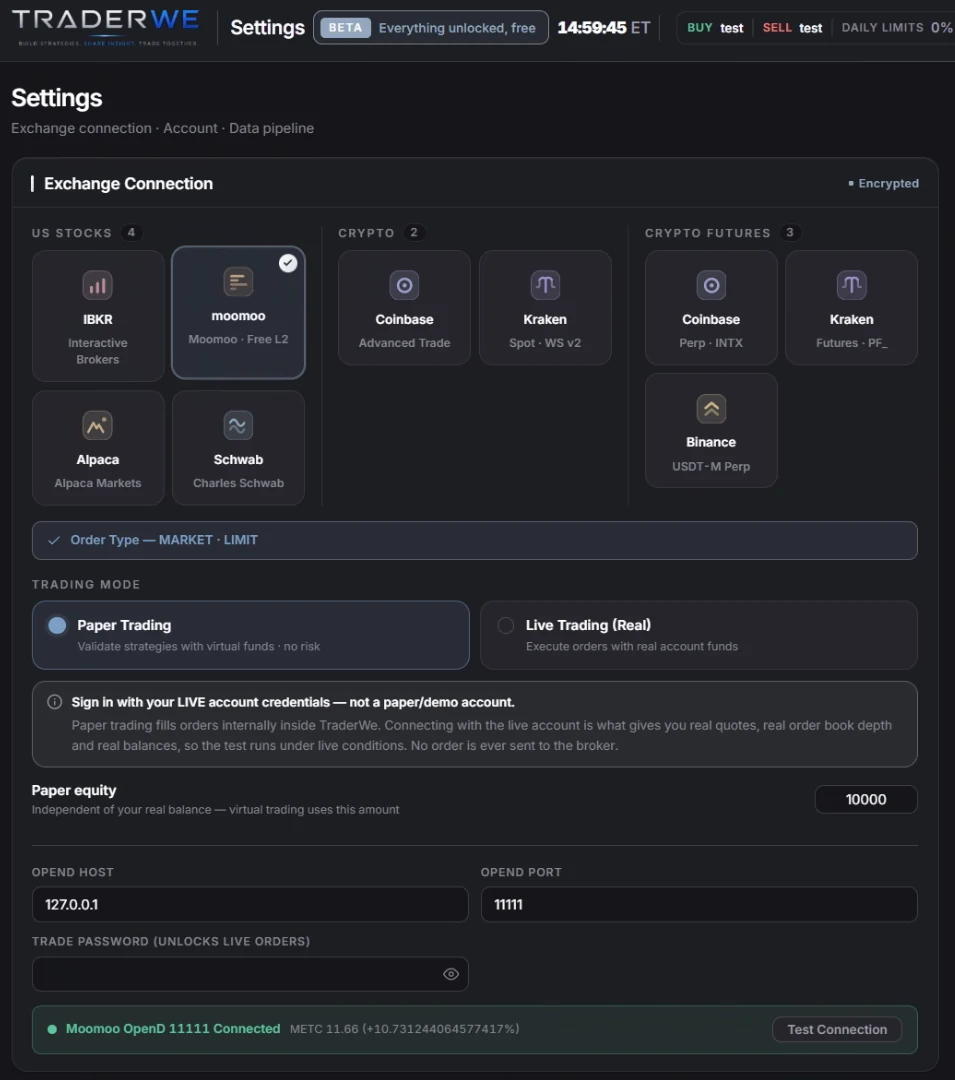Click the US STOCKS count badge 4
This screenshot has width=955, height=1080.
[131, 233]
